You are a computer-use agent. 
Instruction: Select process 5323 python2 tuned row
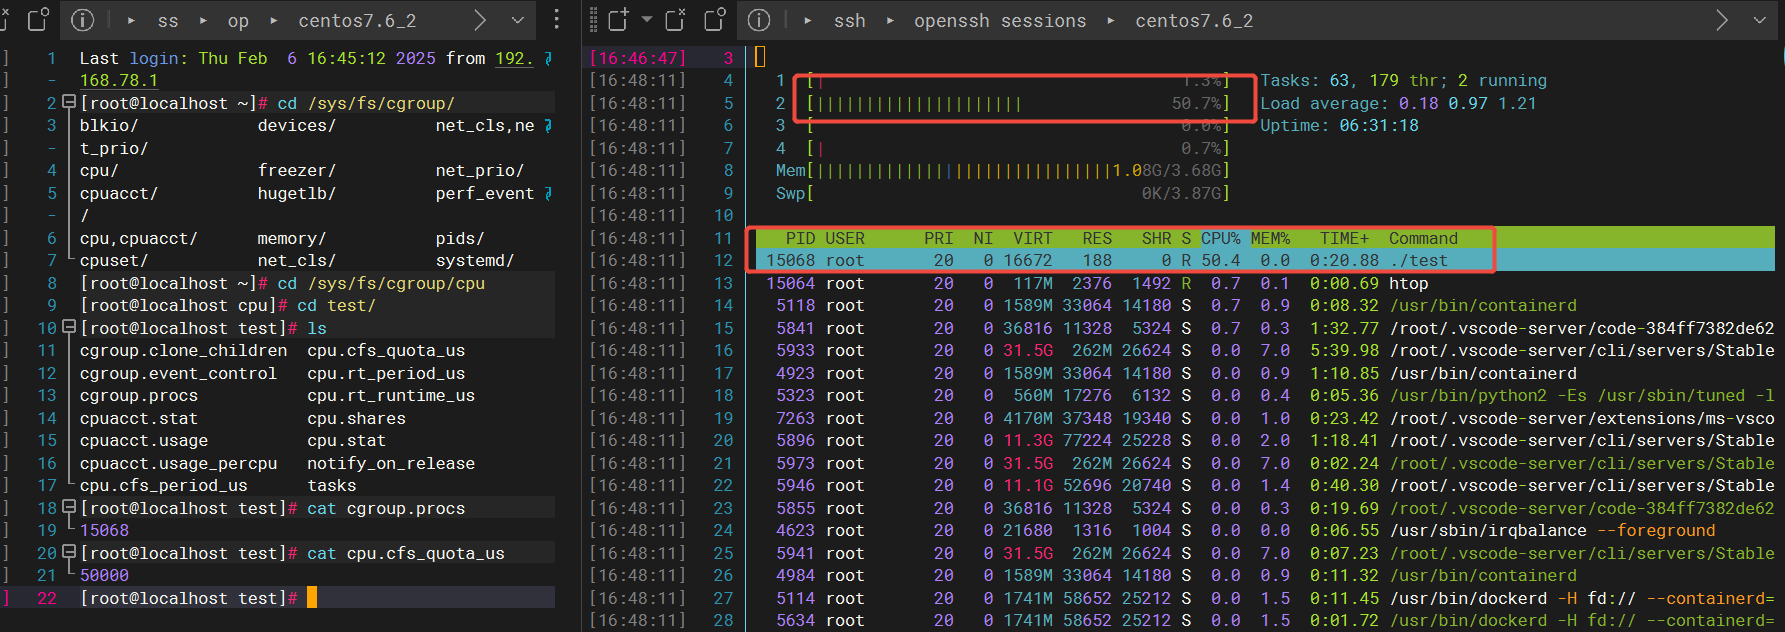tap(1265, 395)
